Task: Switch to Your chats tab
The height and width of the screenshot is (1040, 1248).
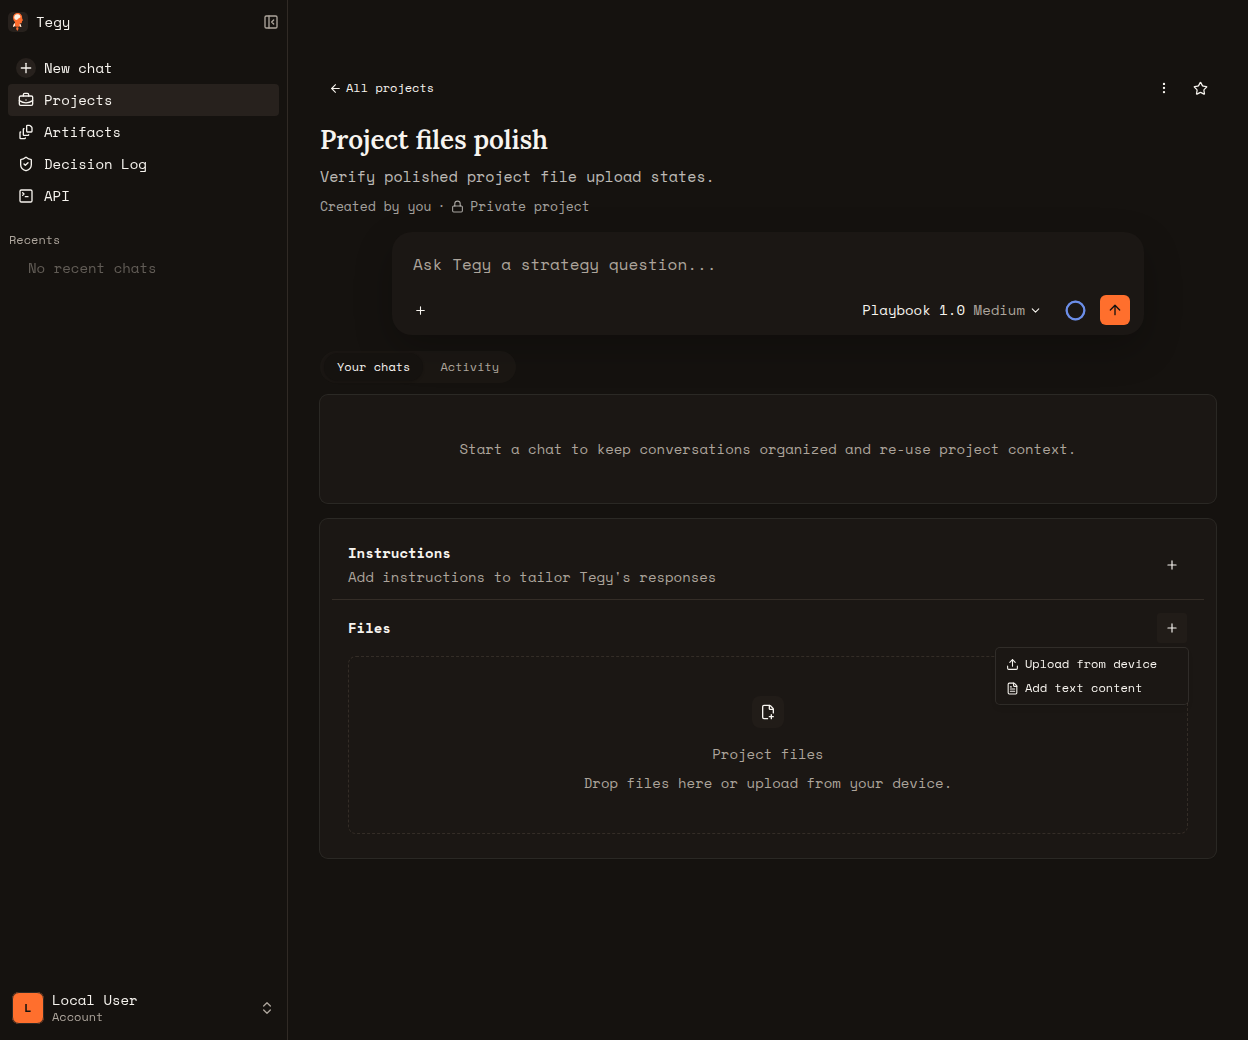Action: 373,367
